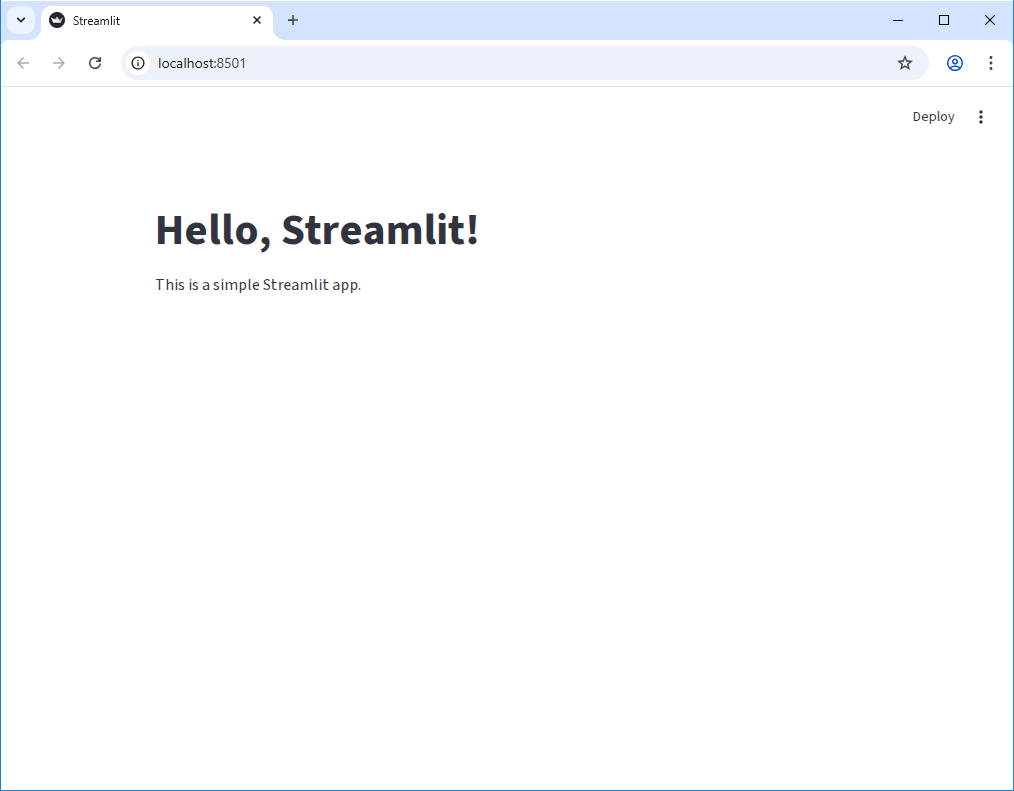Click the 'Hello, Streamlit!' heading text

pos(316,229)
